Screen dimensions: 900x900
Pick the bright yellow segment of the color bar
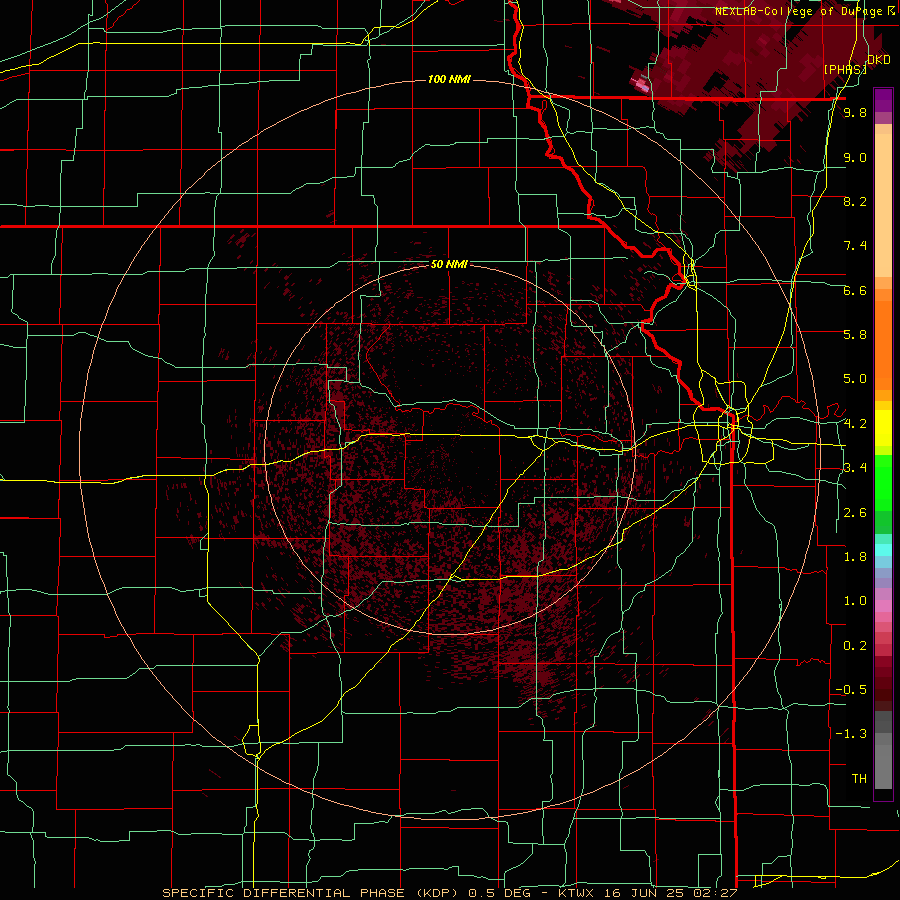883,428
